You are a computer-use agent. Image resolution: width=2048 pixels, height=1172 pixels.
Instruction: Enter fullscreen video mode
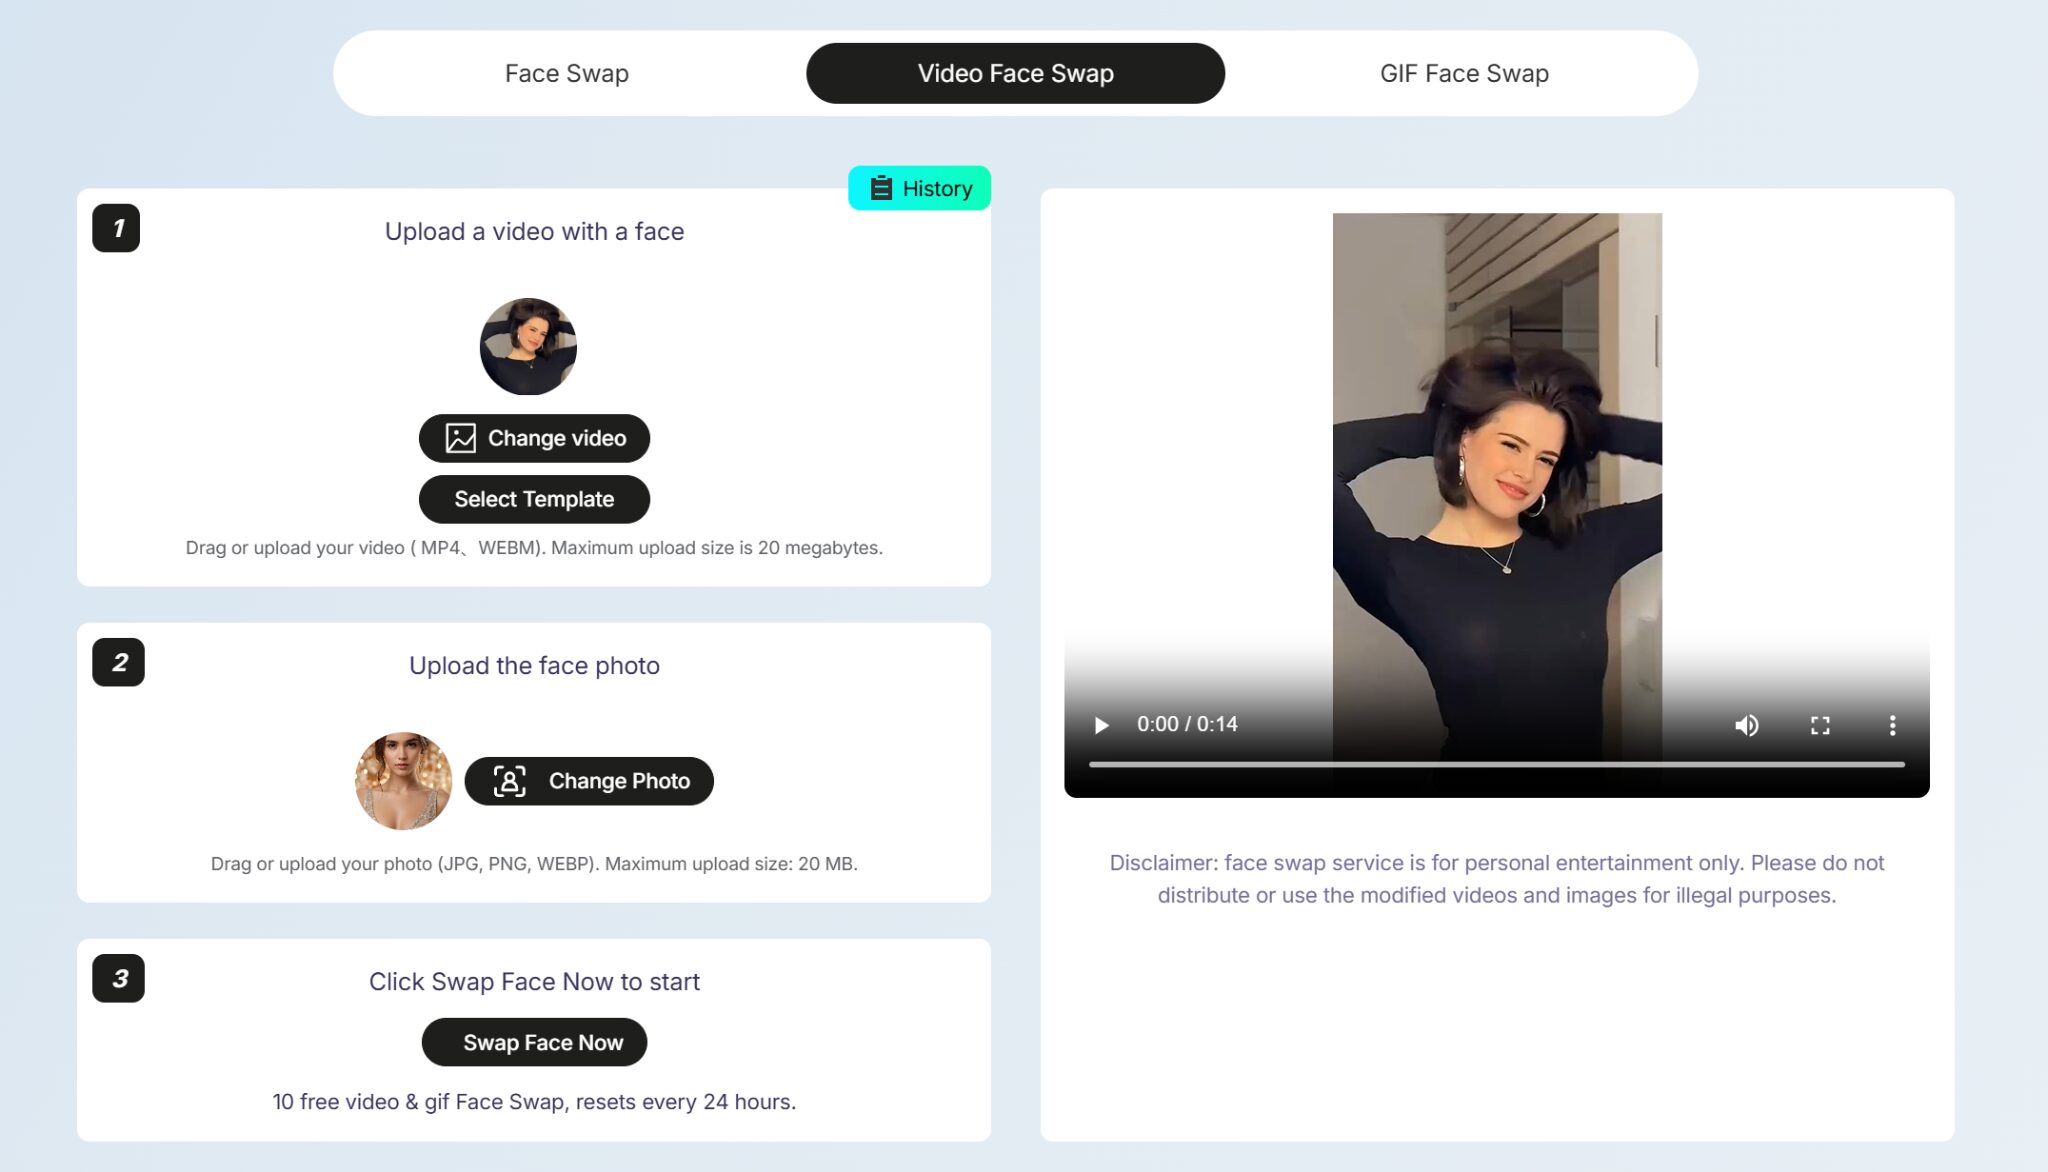point(1820,725)
